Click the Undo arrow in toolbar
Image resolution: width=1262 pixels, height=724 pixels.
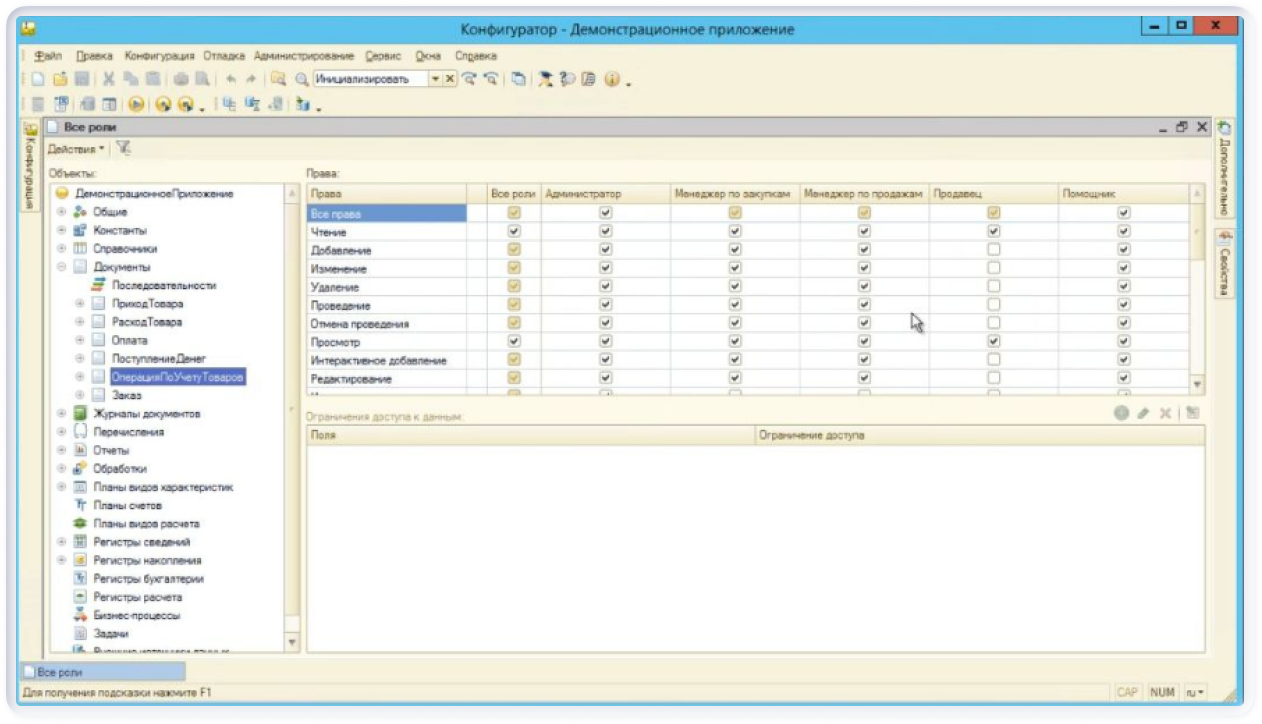pos(231,79)
